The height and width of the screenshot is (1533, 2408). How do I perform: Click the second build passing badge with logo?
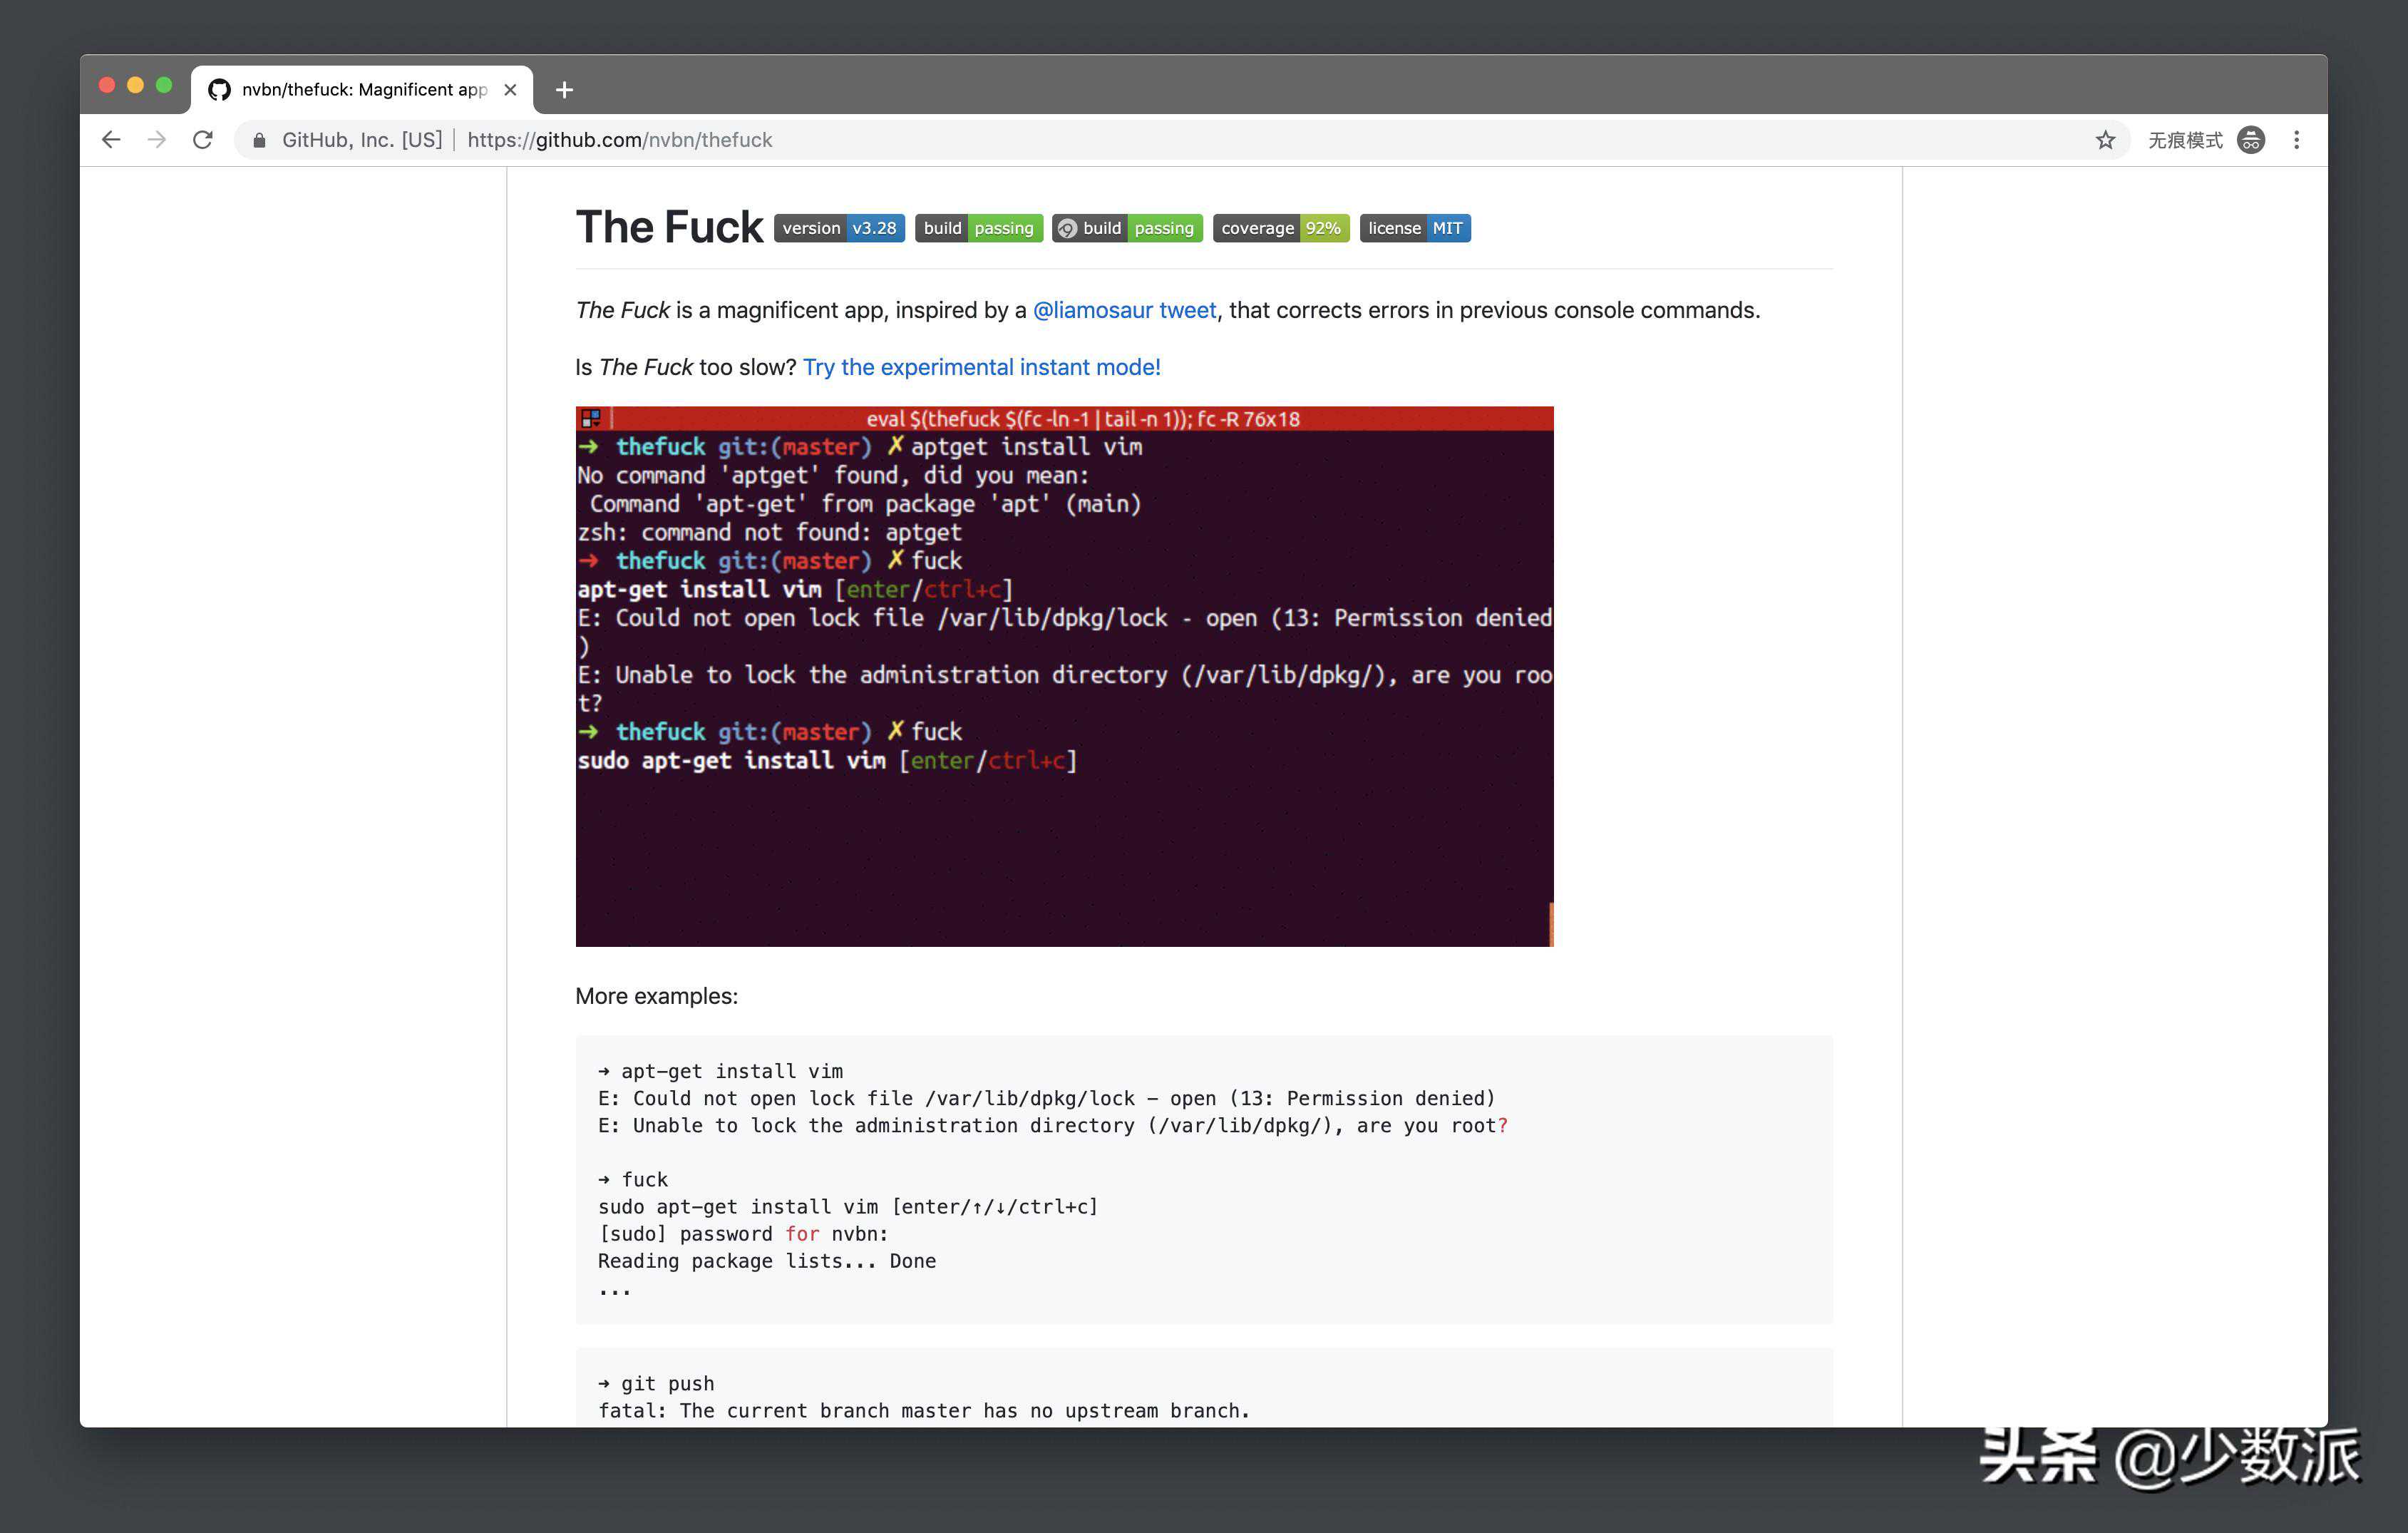(x=1127, y=228)
